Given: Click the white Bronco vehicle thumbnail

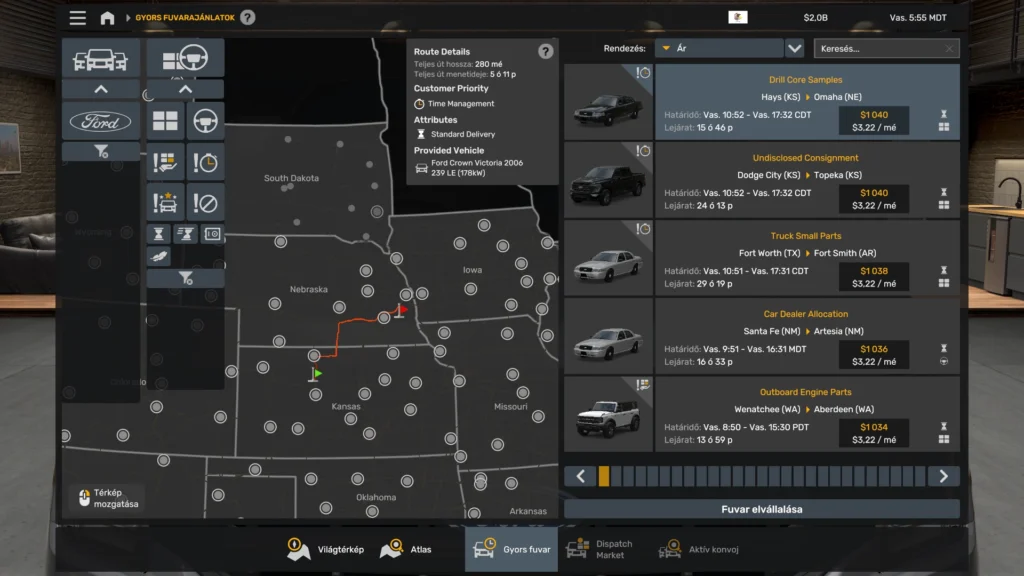Looking at the screenshot, I should pos(609,414).
